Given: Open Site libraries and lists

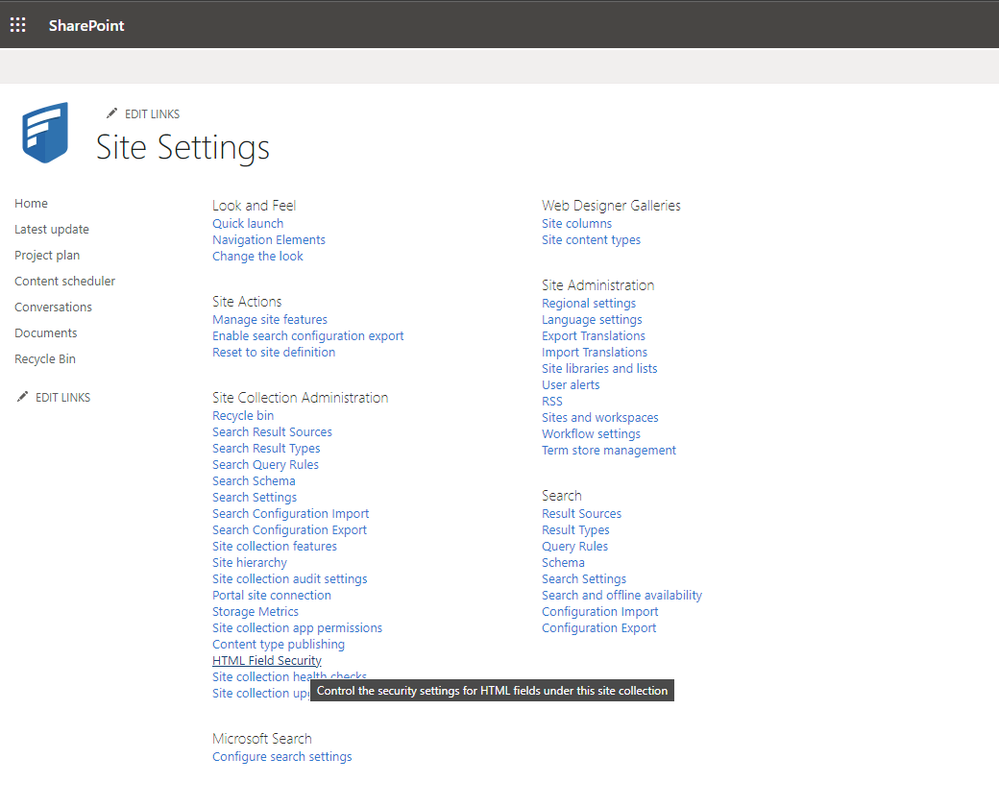Looking at the screenshot, I should (600, 368).
